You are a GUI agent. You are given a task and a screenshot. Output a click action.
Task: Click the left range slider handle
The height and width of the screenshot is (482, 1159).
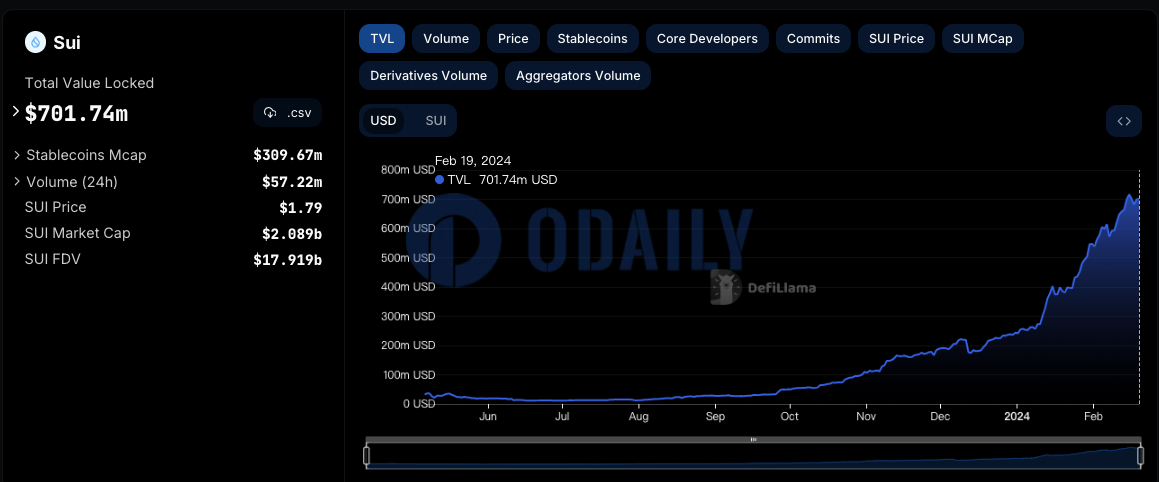click(x=367, y=456)
